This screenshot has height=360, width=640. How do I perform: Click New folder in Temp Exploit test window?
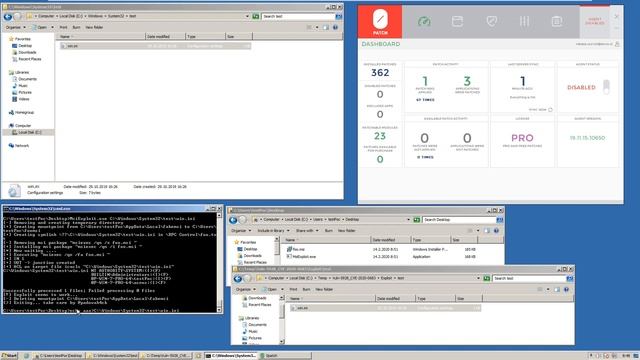click(324, 289)
